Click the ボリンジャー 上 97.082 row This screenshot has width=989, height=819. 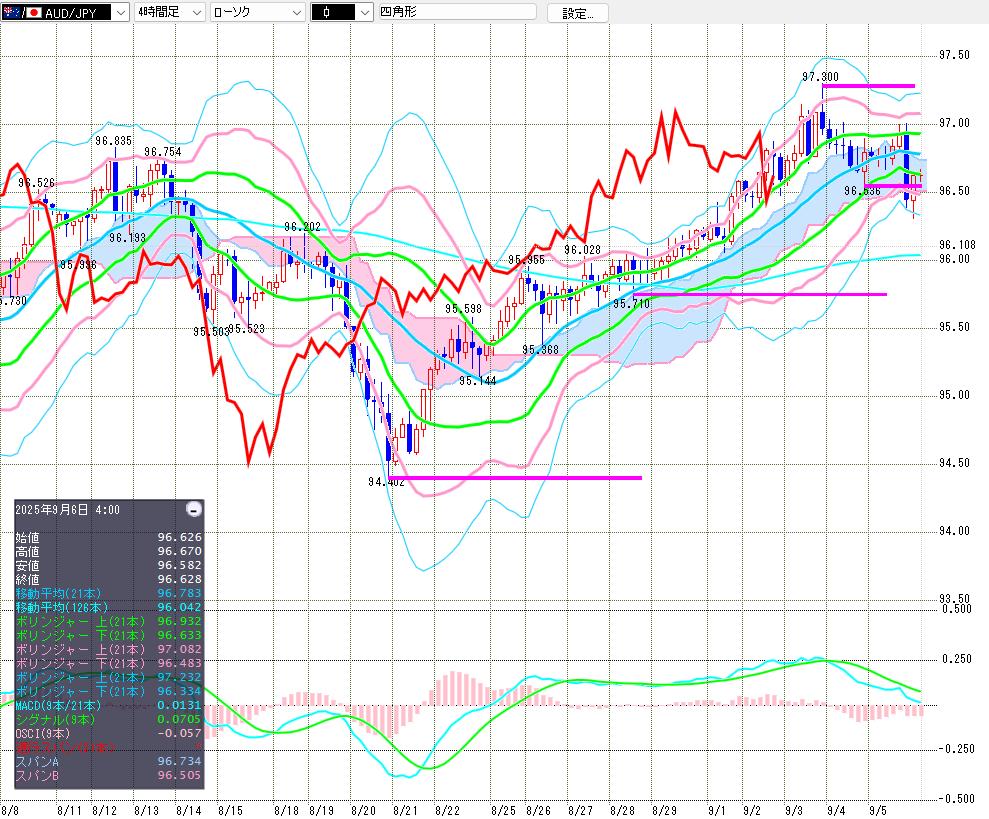click(108, 649)
